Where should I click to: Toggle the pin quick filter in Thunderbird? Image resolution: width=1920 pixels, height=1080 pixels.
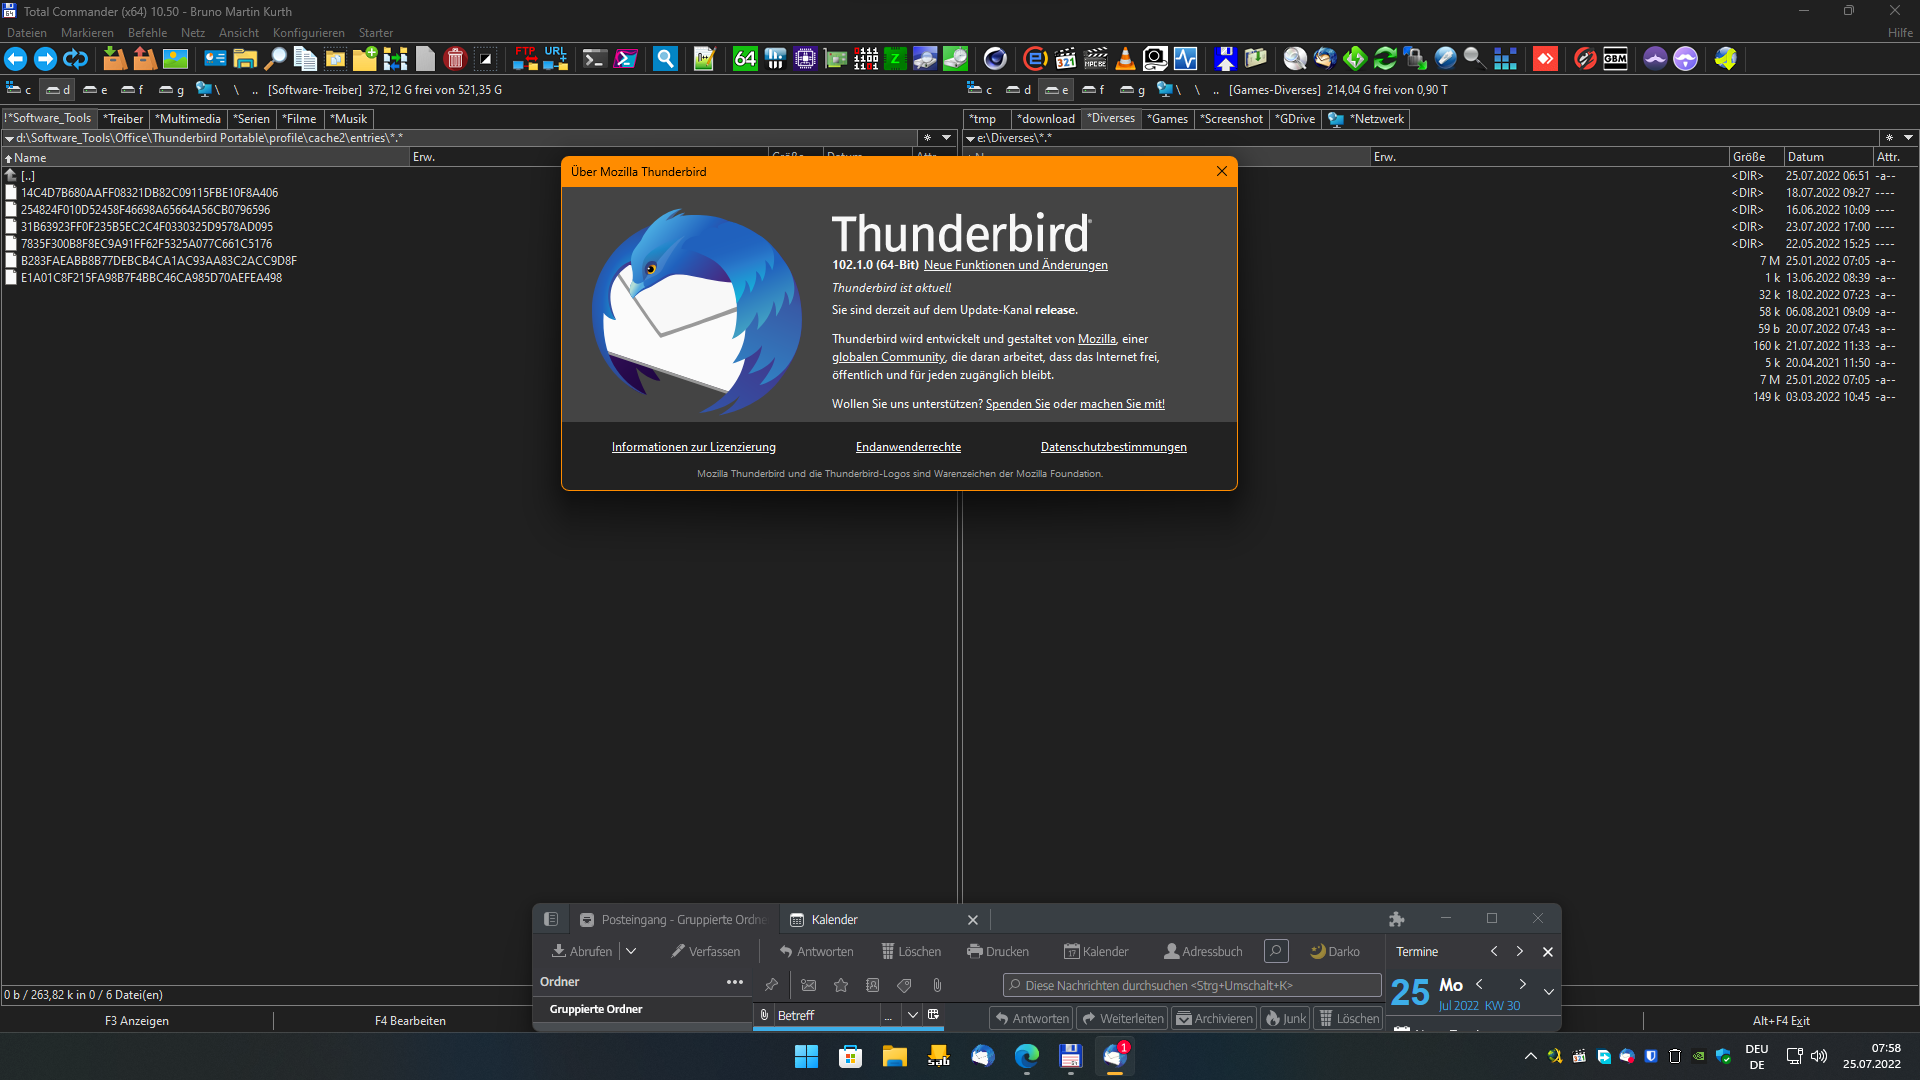[771, 985]
